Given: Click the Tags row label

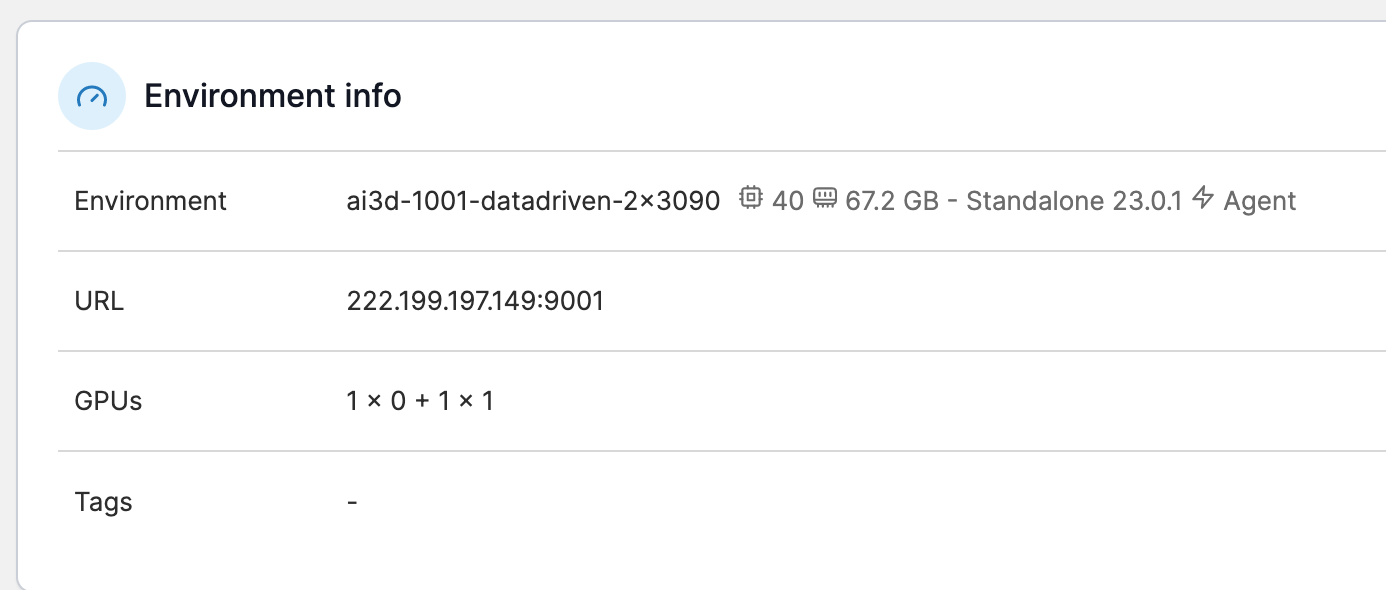Looking at the screenshot, I should coord(103,501).
